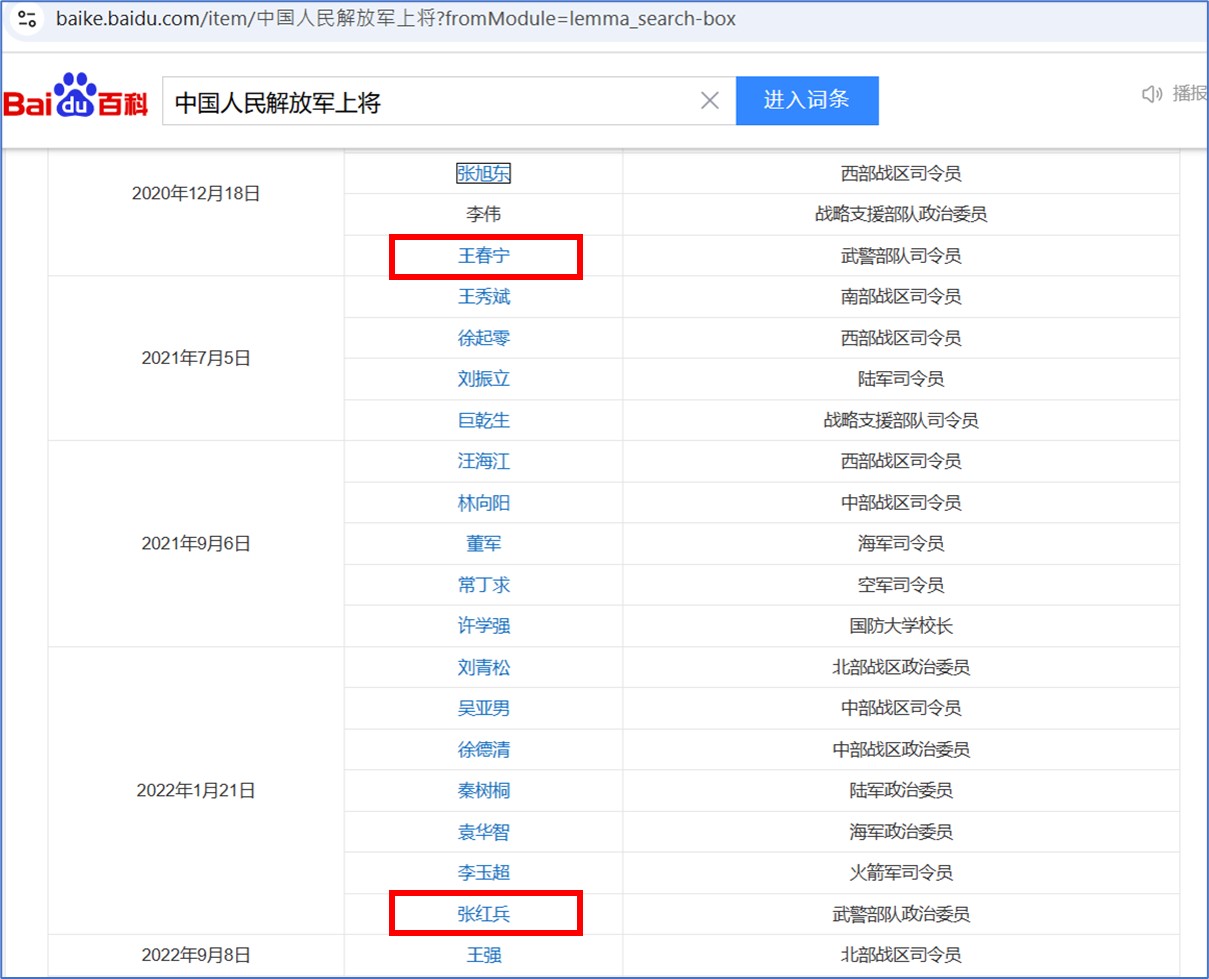
Task: Click the speaker 播报 icon
Action: 1152,94
